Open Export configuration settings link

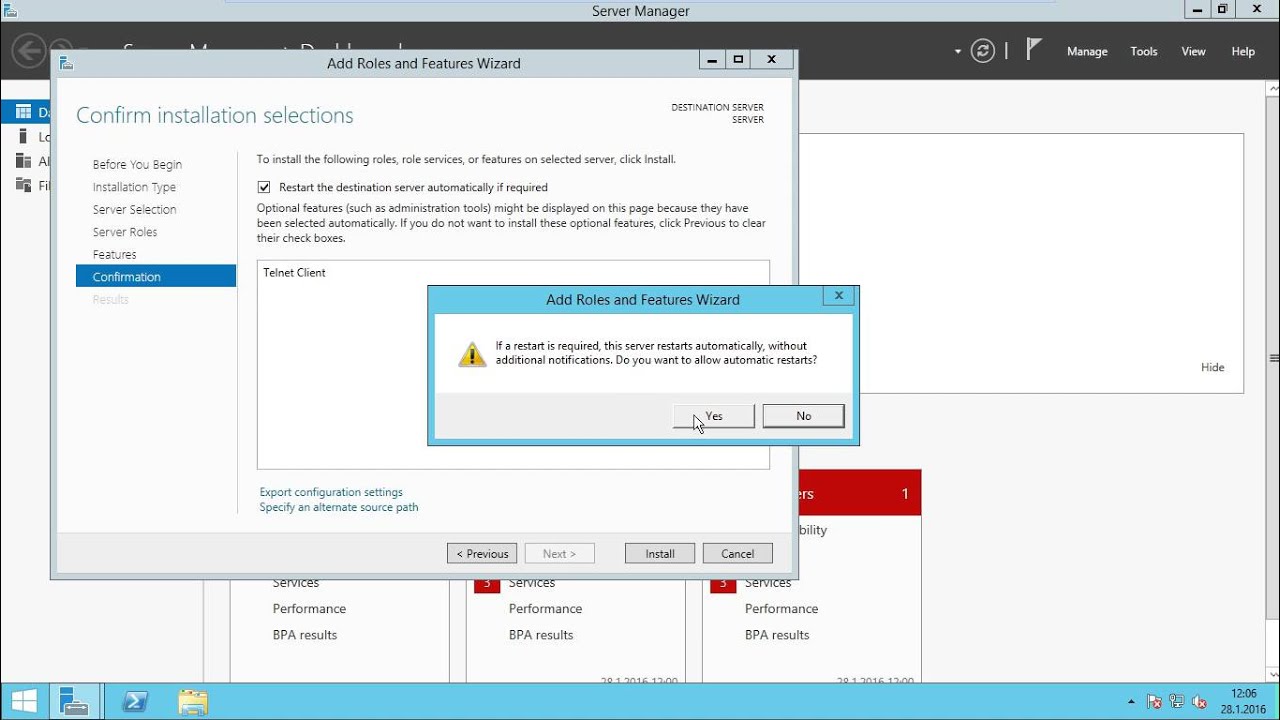click(x=331, y=492)
